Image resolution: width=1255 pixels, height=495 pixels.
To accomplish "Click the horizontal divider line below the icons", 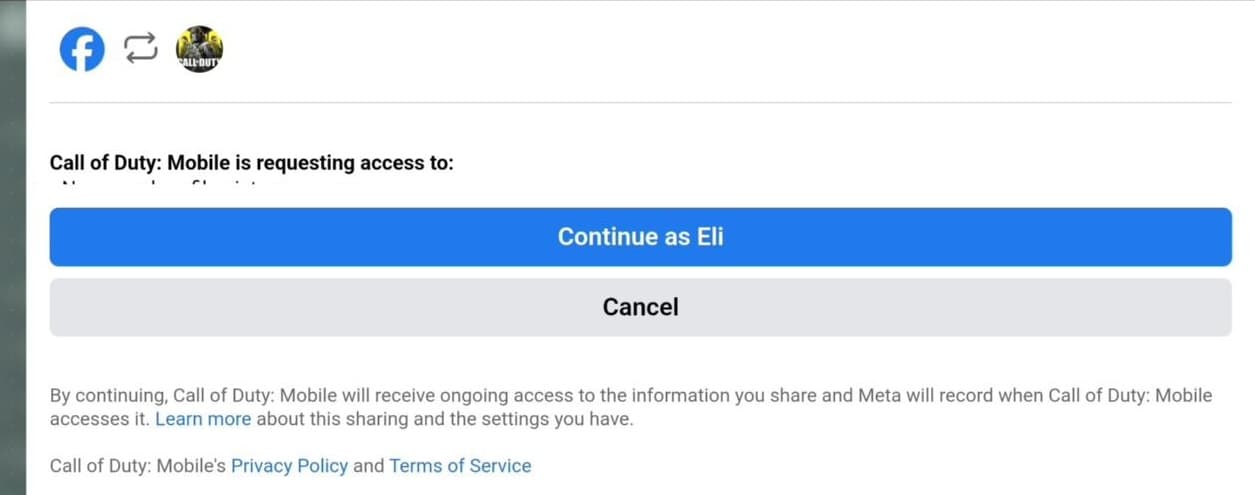I will (x=640, y=102).
